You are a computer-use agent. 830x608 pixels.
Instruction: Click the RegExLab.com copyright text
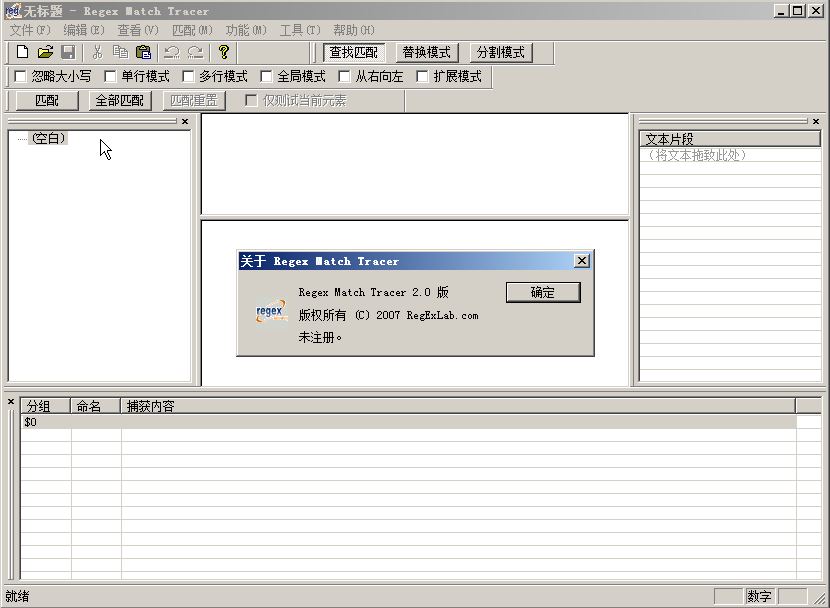point(388,315)
